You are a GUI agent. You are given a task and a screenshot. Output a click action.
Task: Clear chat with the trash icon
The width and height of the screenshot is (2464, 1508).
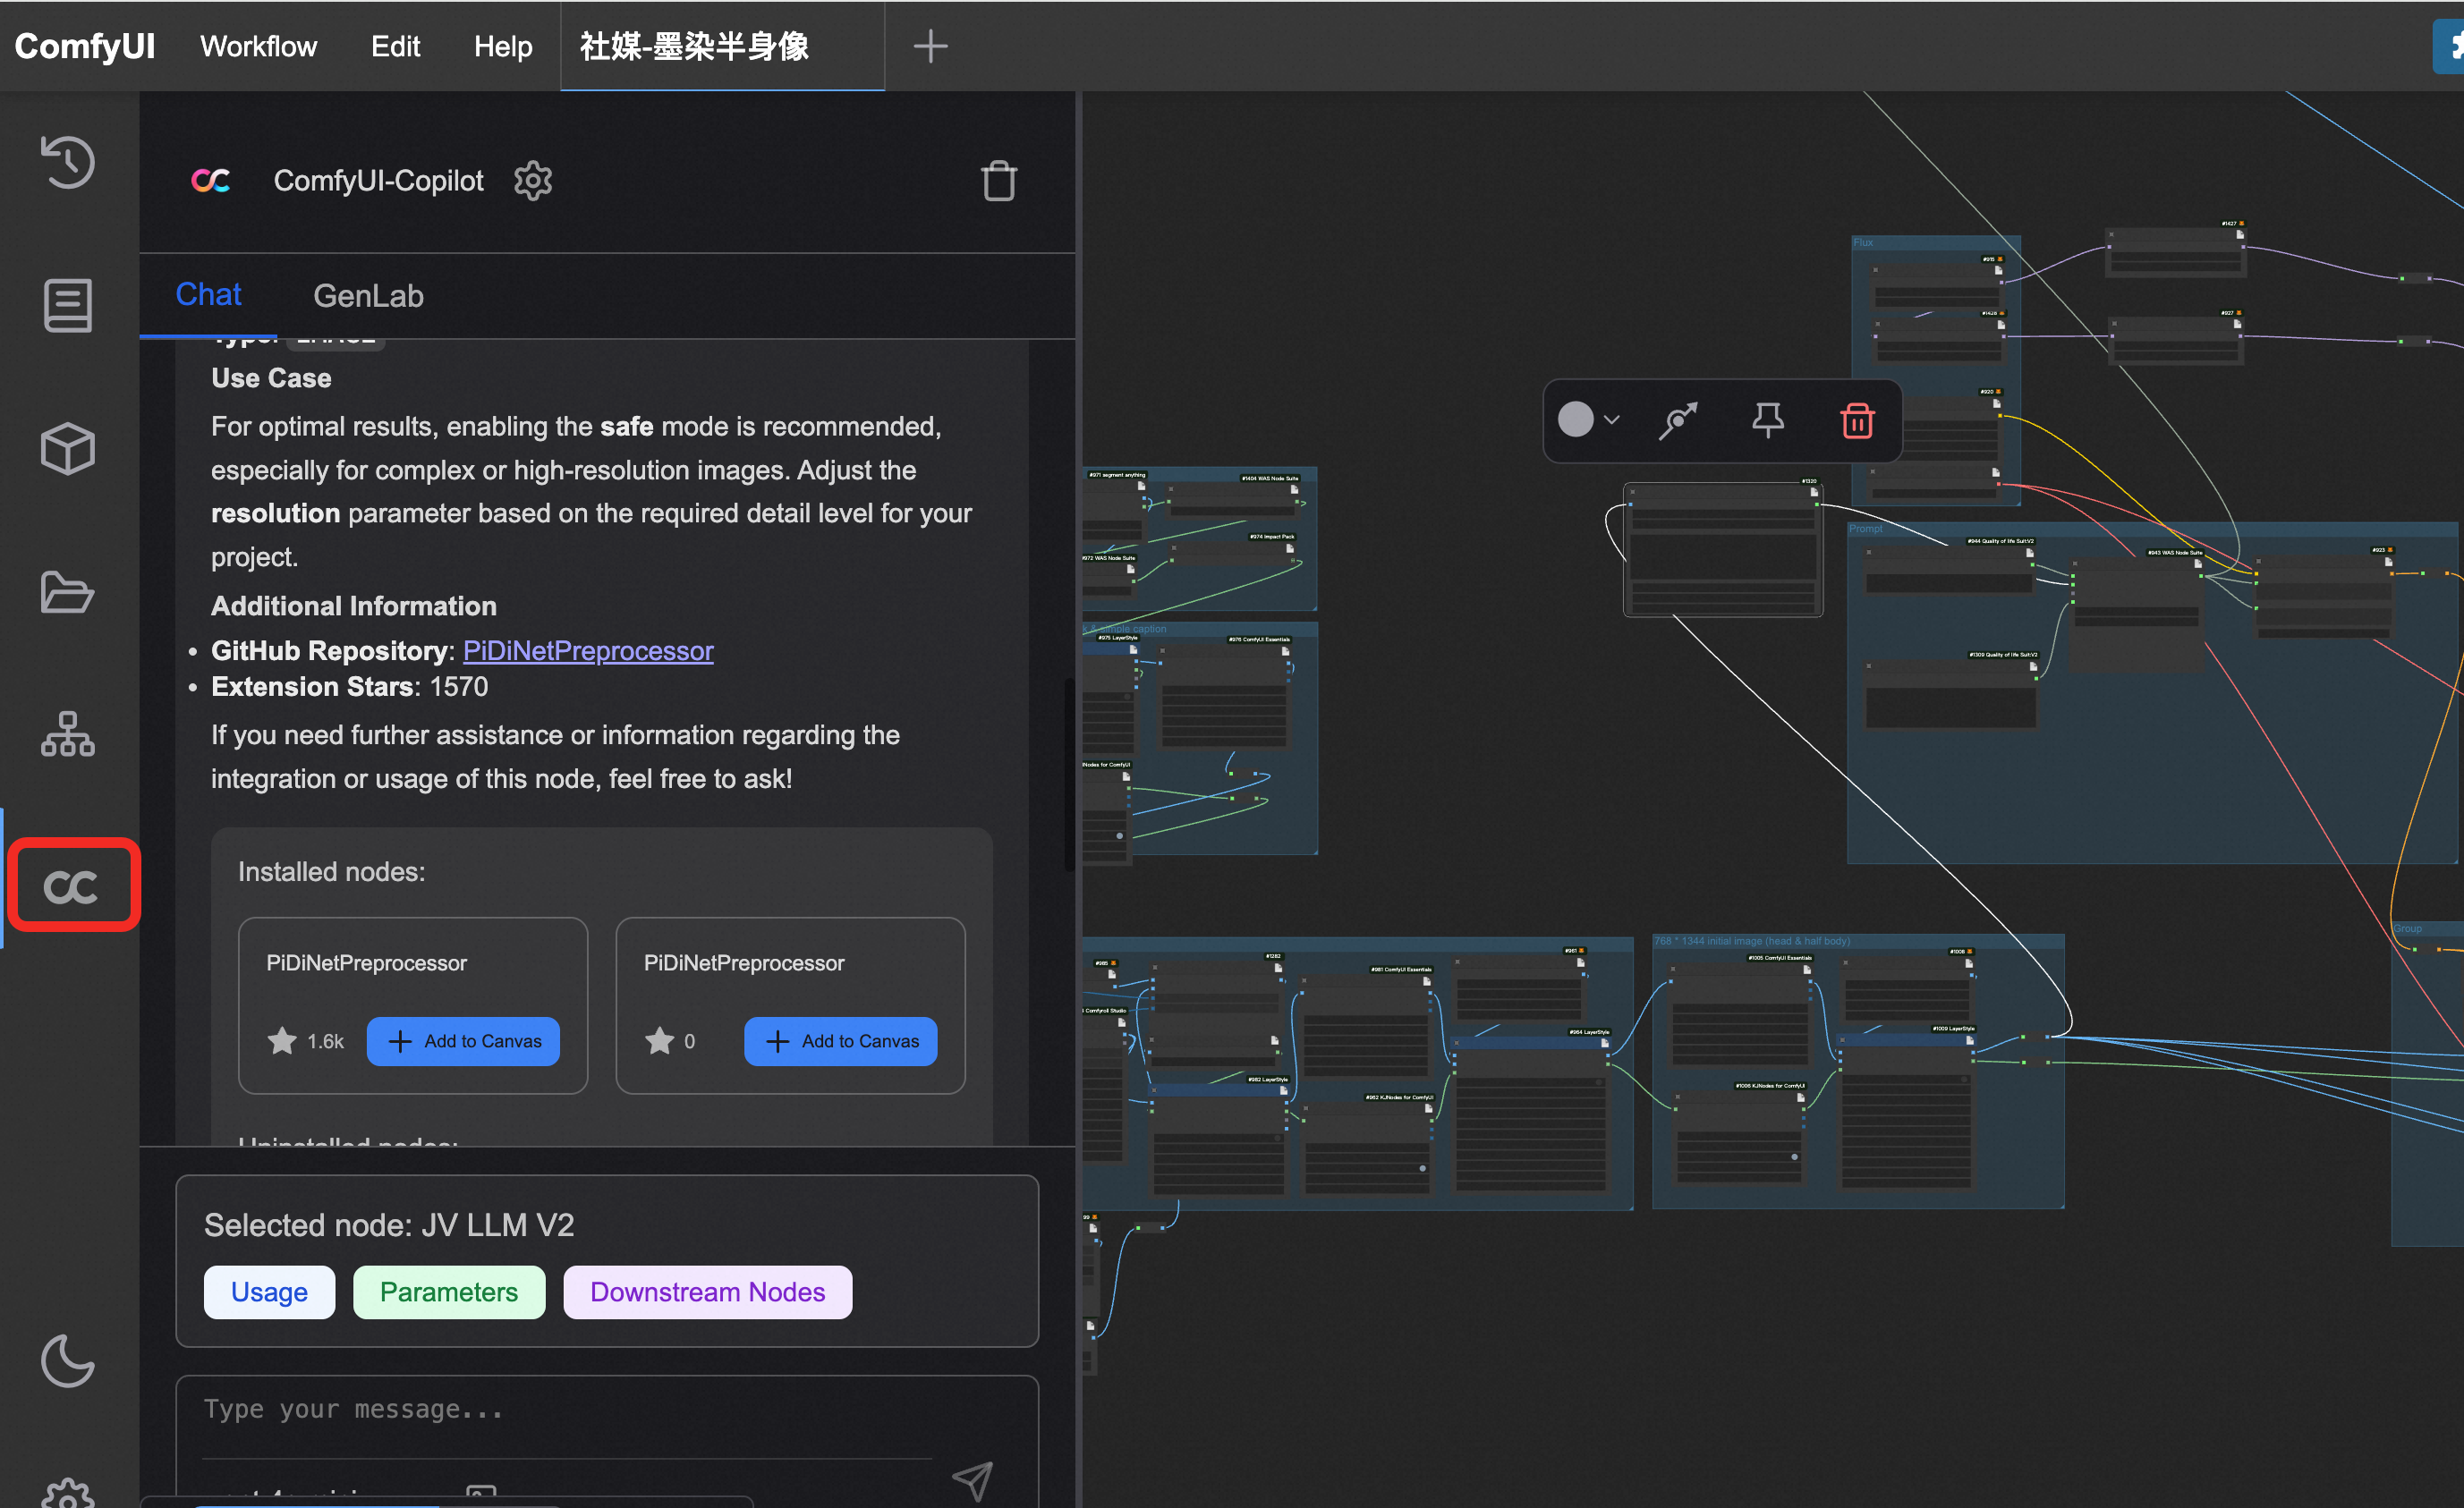(x=998, y=181)
